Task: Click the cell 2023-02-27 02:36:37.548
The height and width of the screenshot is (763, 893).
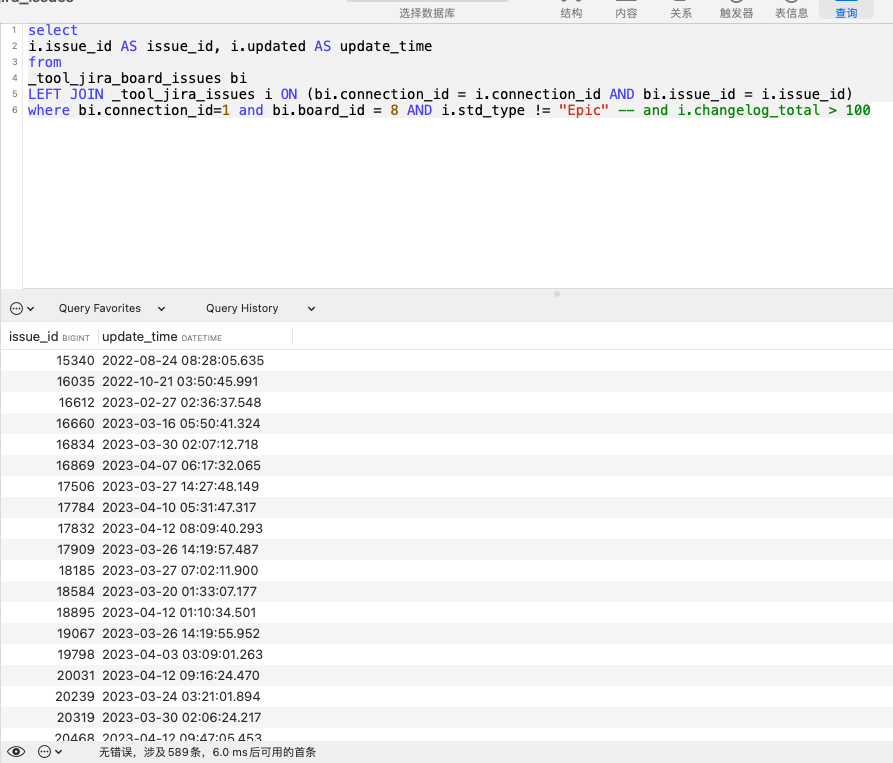Action: [182, 403]
